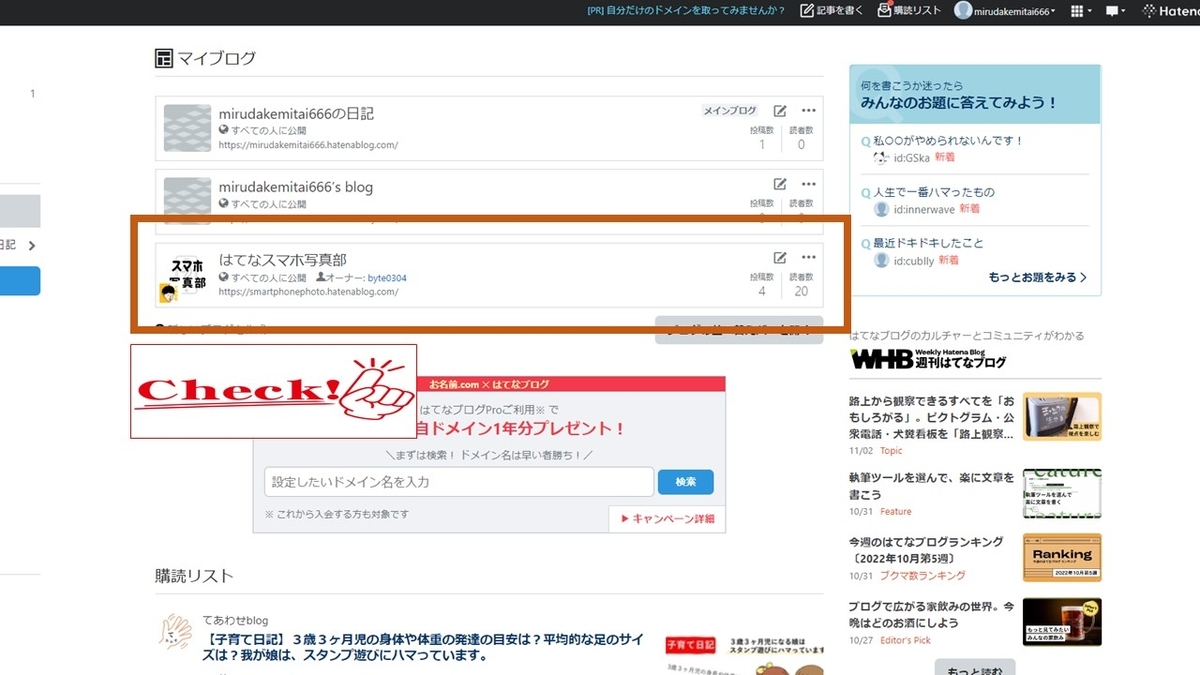The image size is (1200, 675).
Task: Open topic 最近ドキドキしたこと
Action: coord(928,243)
